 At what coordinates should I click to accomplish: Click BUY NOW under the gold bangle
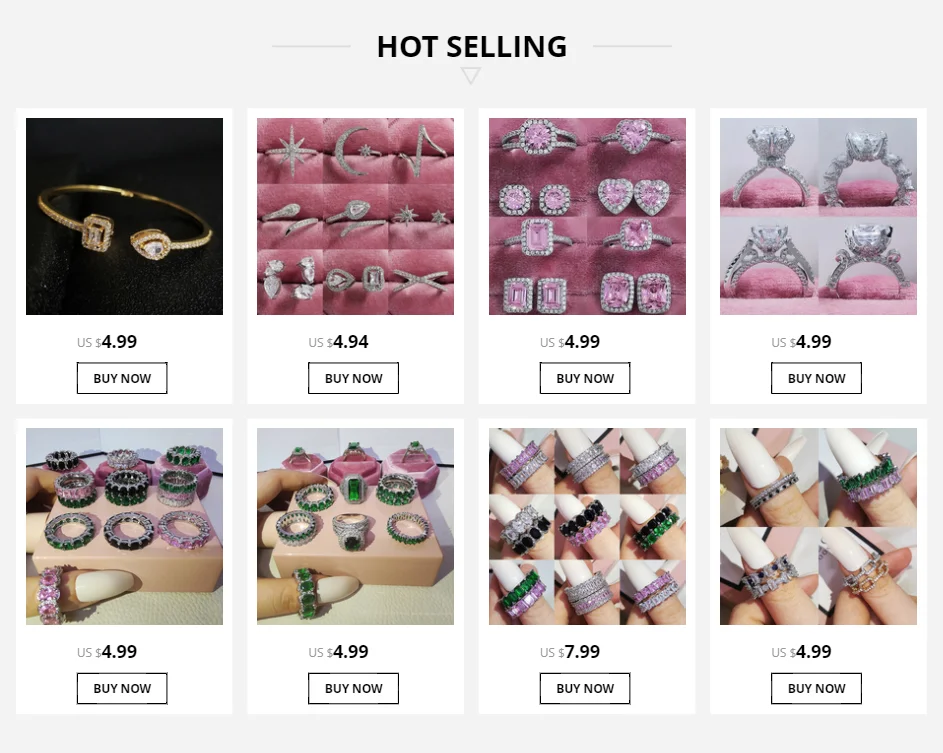[122, 378]
